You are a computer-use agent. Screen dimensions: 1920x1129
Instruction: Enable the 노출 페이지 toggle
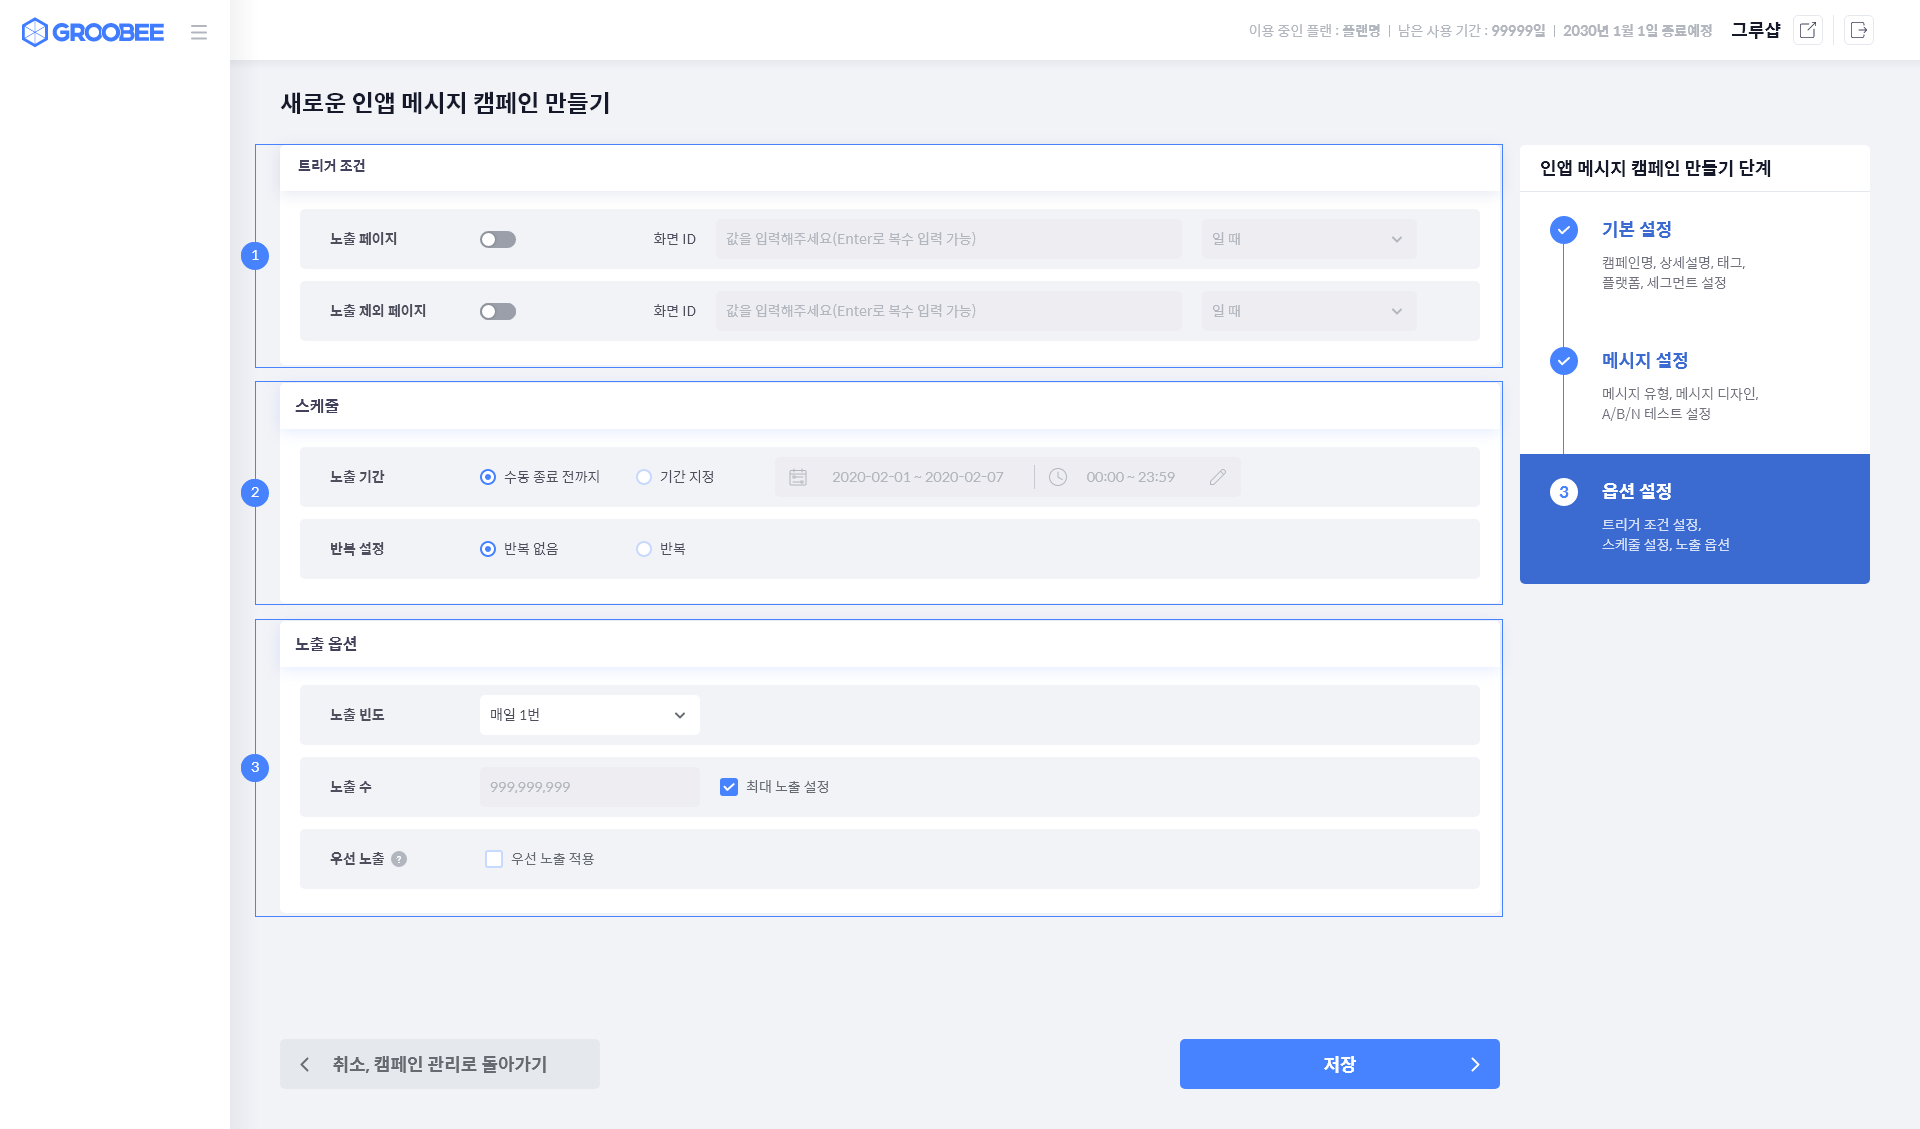tap(498, 239)
